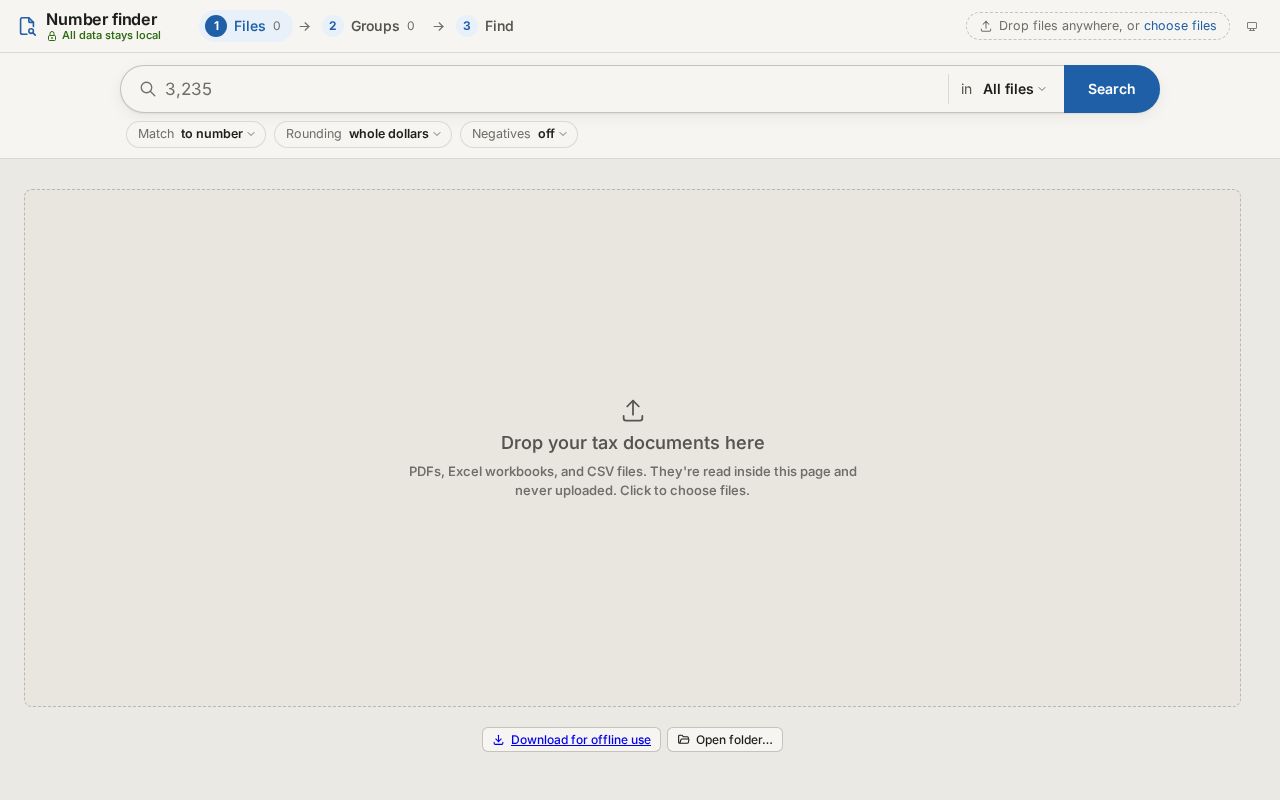Screen dimensions: 1280x800
Task: Click the download icon beside offline use
Action: tap(498, 740)
